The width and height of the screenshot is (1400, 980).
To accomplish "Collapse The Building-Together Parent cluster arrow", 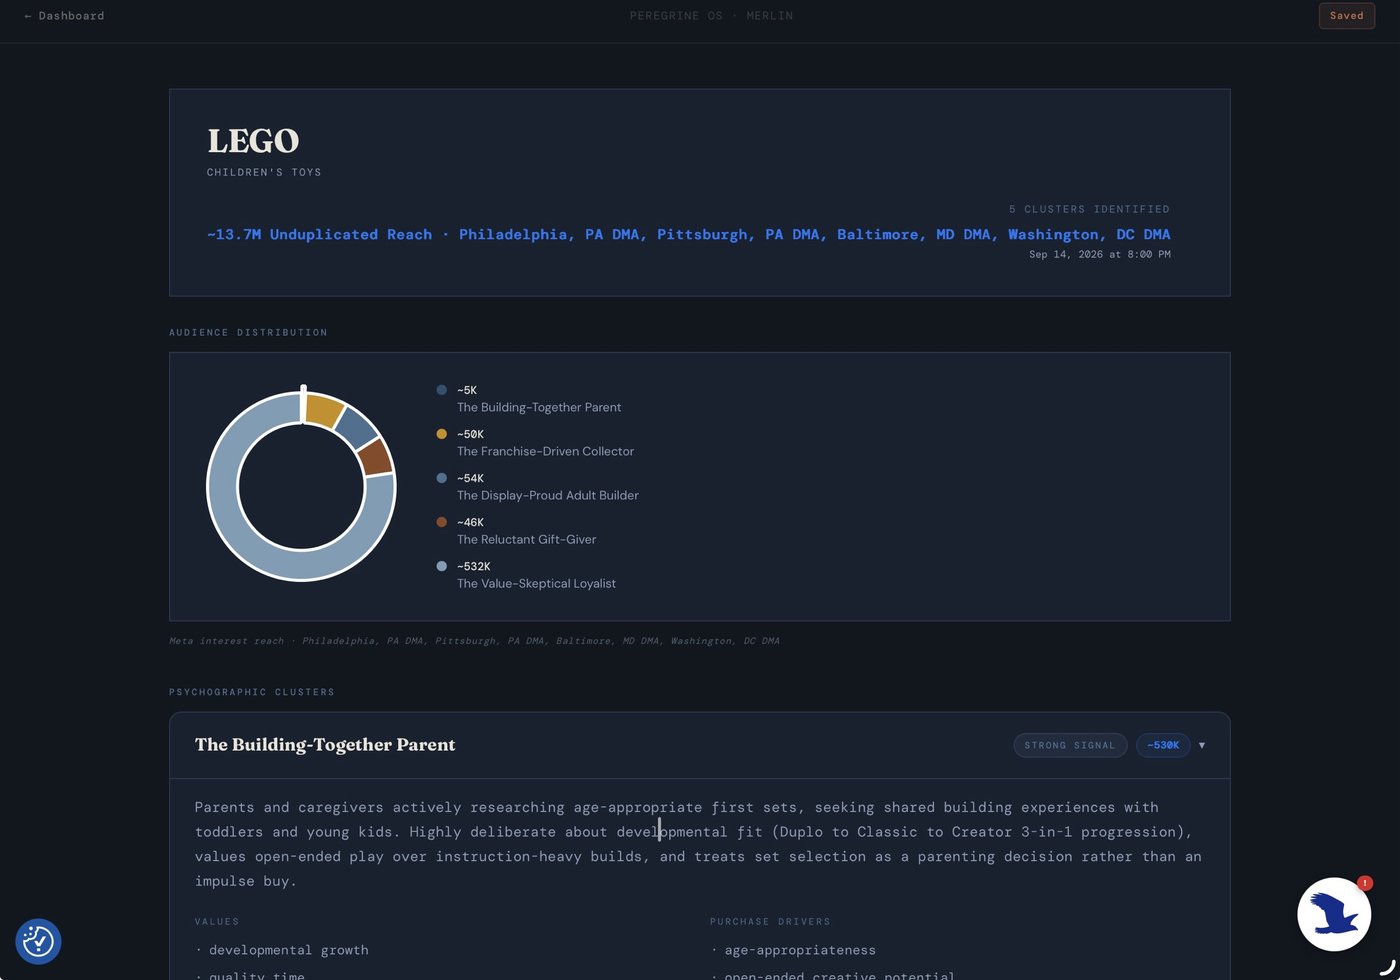I will tap(1202, 745).
